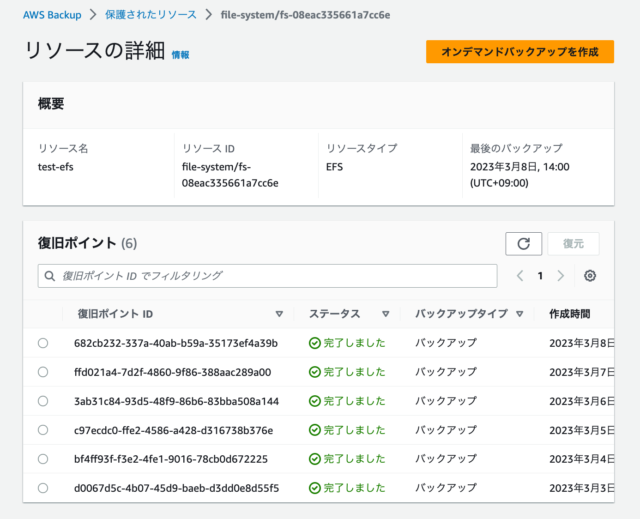Sort by バックアップタイプ column arrow
640x519 pixels.
[519, 314]
